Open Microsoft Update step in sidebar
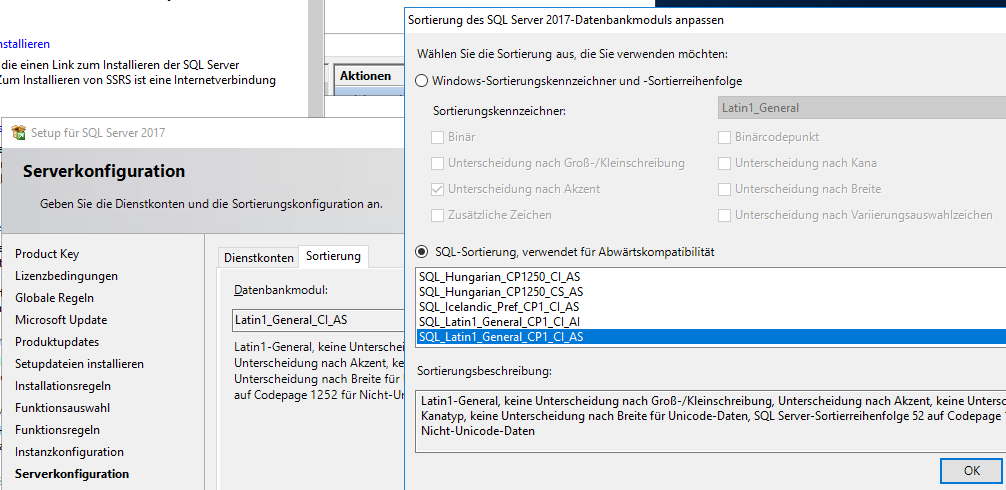Screen dimensions: 1006x490 (x=61, y=320)
